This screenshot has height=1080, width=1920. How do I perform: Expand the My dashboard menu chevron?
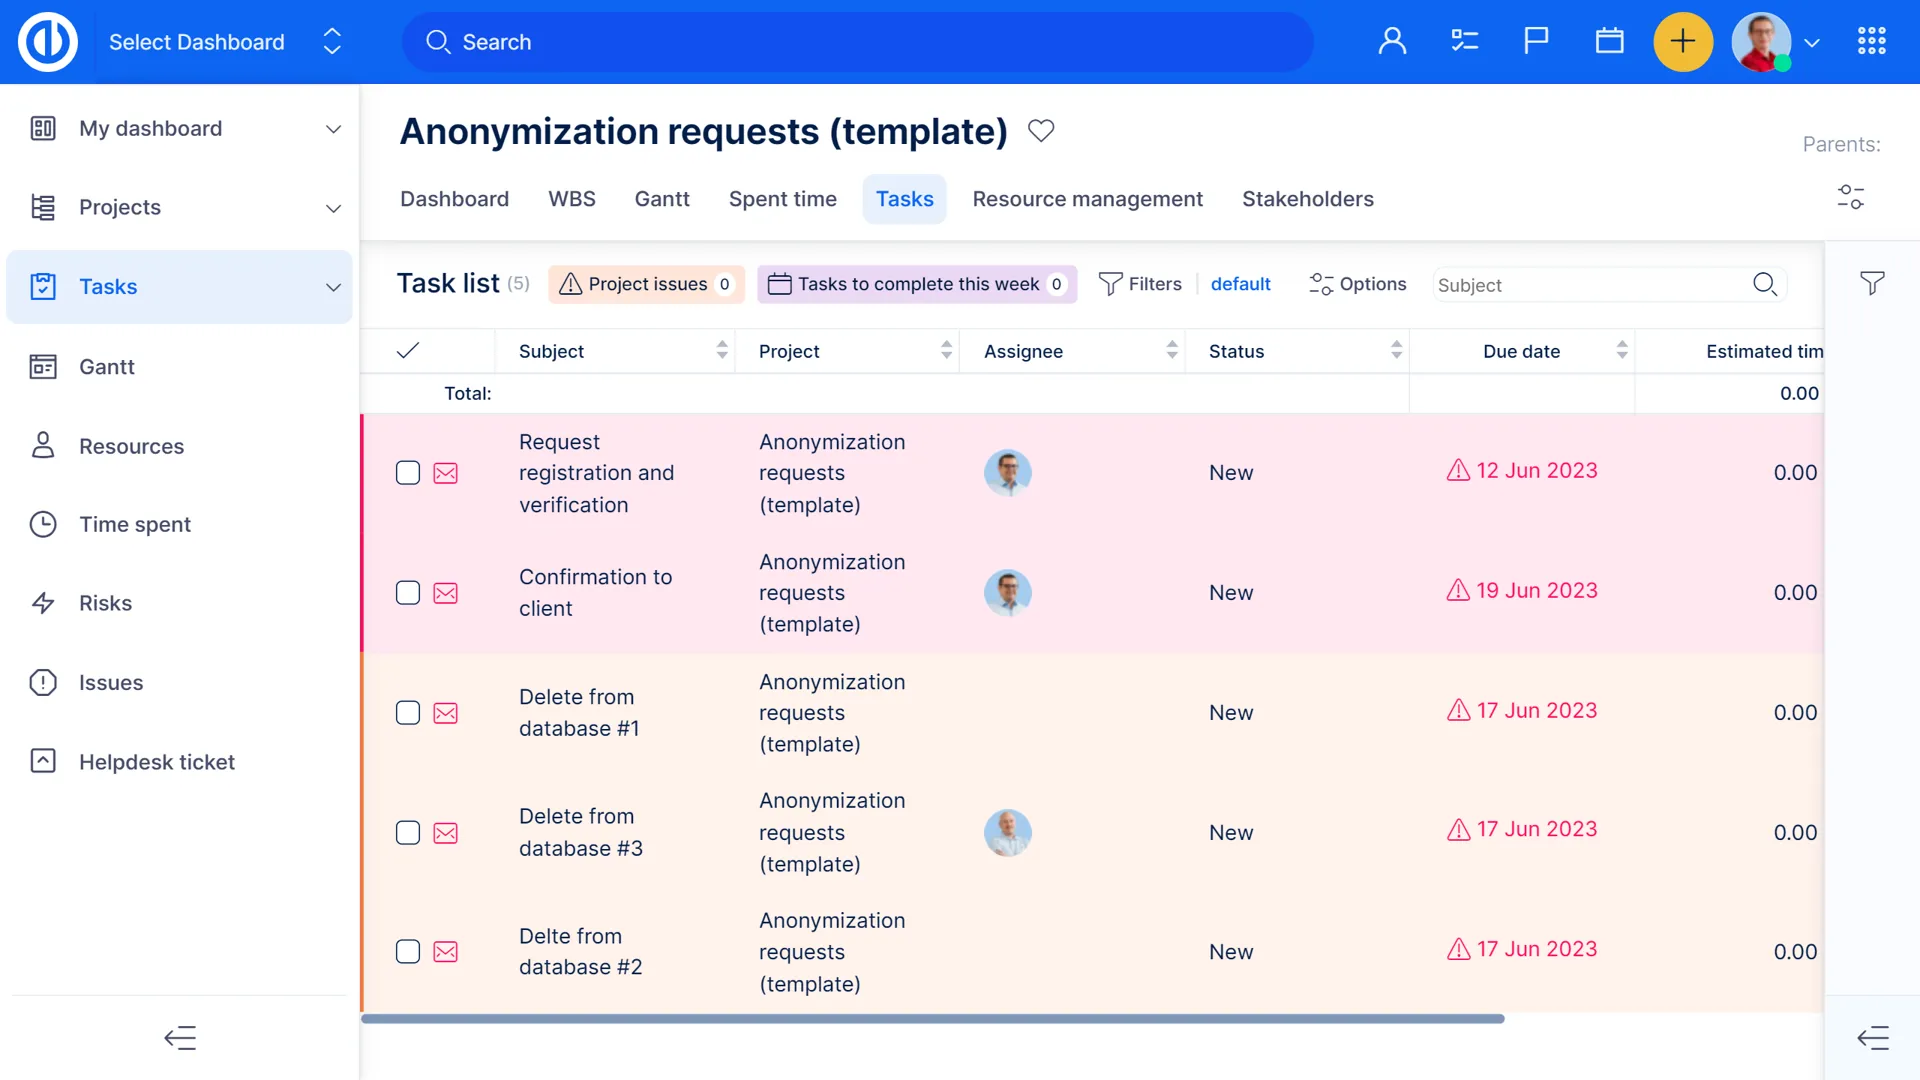tap(333, 129)
